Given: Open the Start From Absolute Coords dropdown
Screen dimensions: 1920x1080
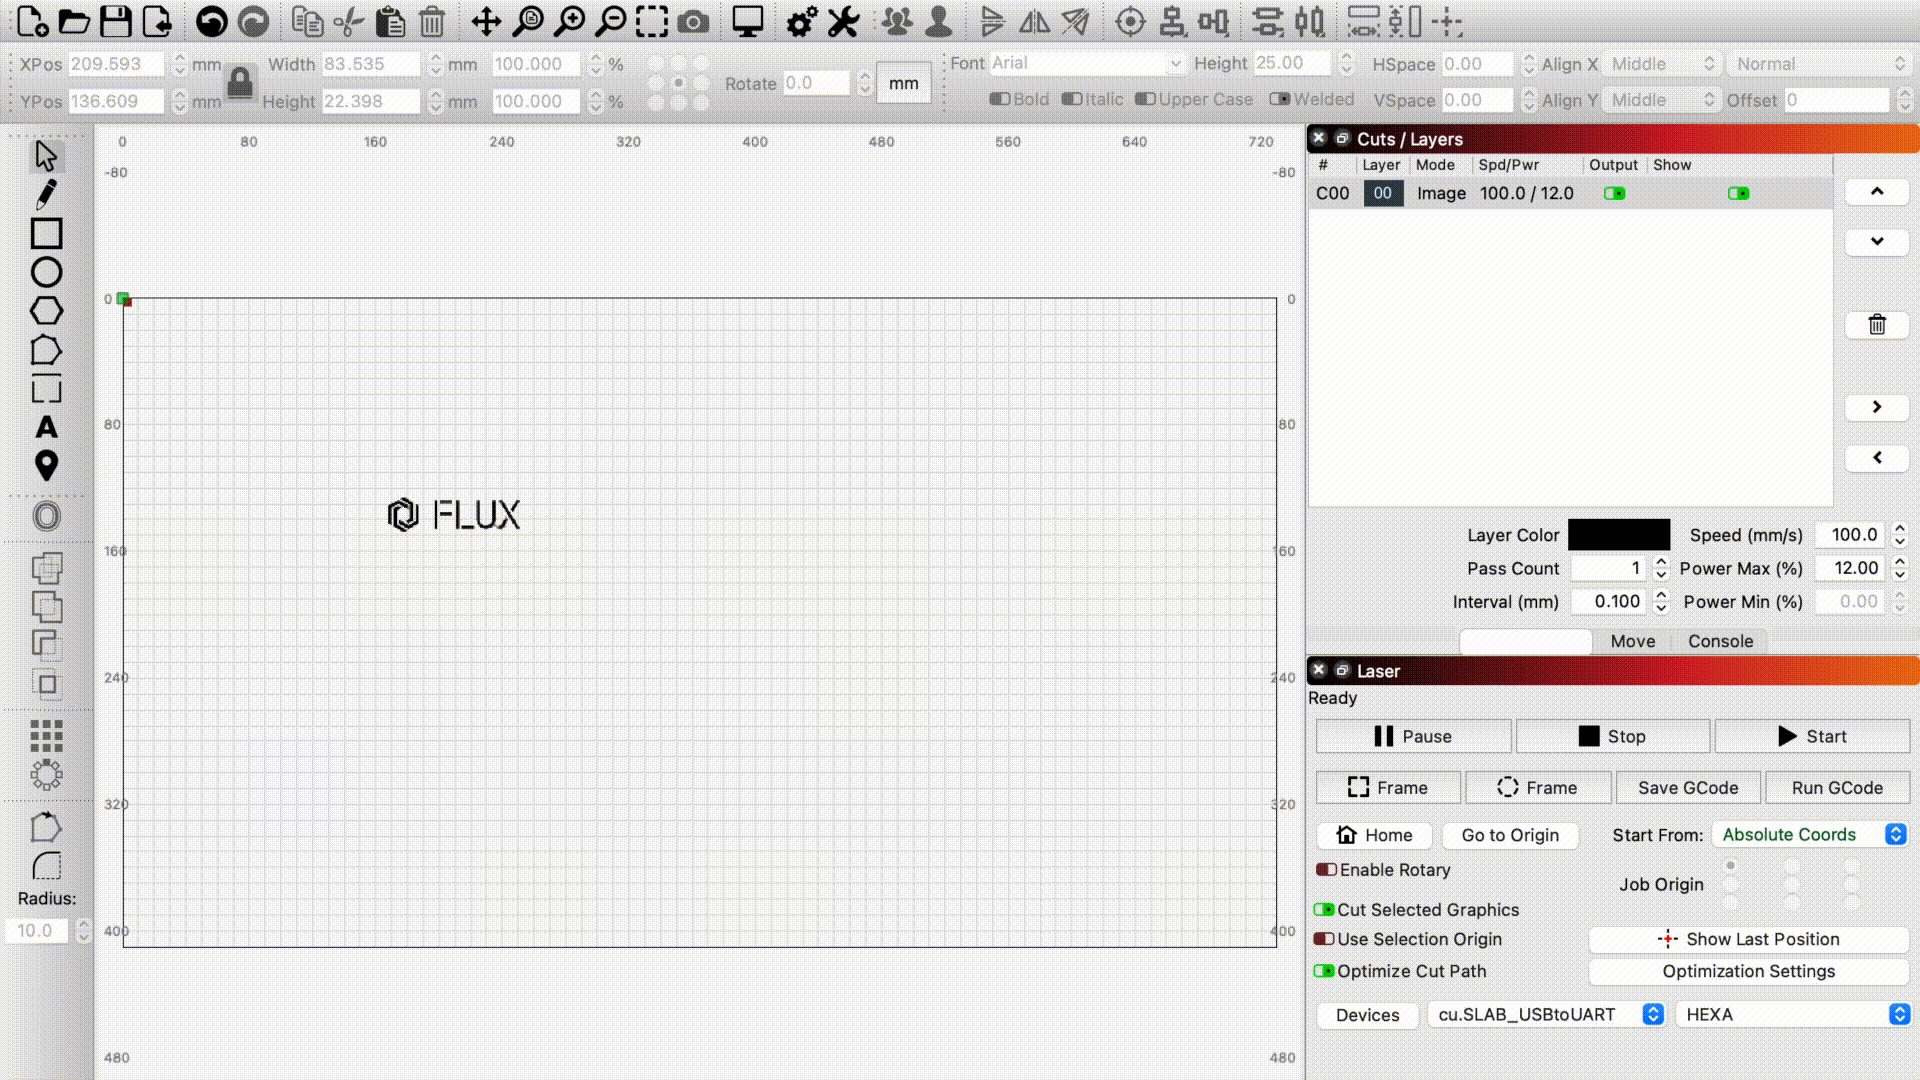Looking at the screenshot, I should pyautogui.click(x=1810, y=835).
